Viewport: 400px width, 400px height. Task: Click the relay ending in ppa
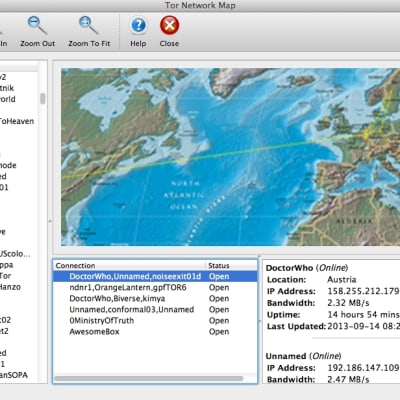(x=7, y=265)
